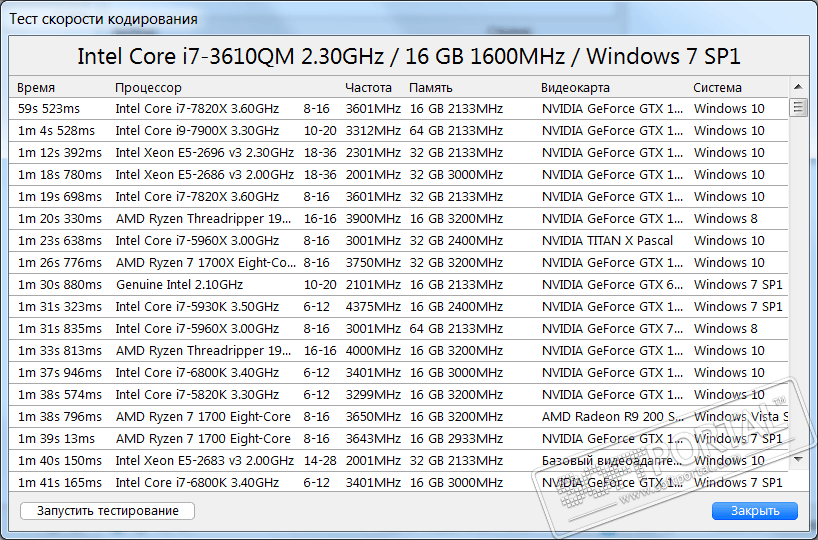Select the row with time 1m 33s 813ms
818x540 pixels.
click(398, 351)
